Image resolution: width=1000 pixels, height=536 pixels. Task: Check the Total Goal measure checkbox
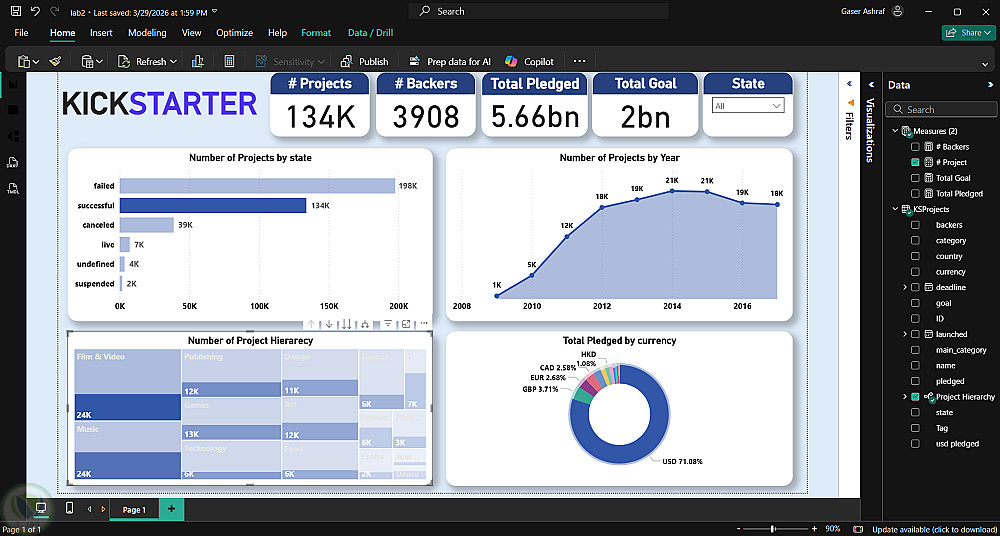tap(915, 178)
